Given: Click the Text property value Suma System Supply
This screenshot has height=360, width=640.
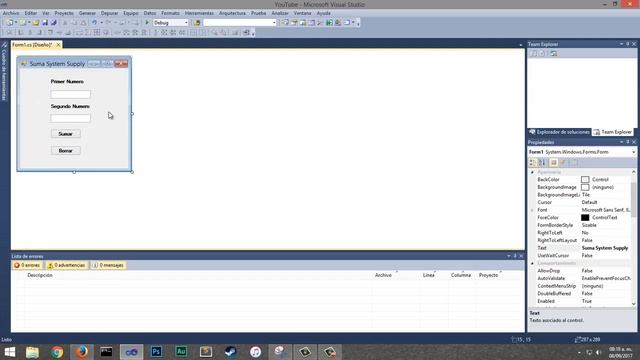Looking at the screenshot, I should tap(605, 248).
